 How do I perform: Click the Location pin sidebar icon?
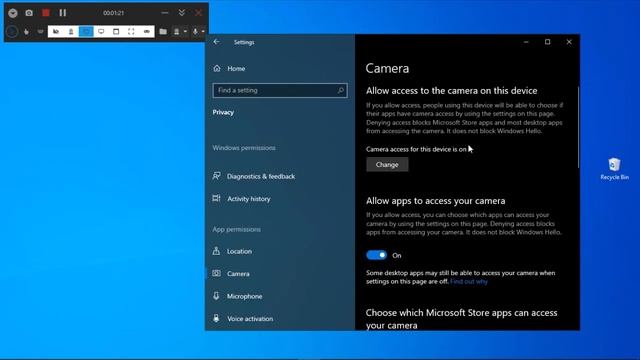pos(216,251)
